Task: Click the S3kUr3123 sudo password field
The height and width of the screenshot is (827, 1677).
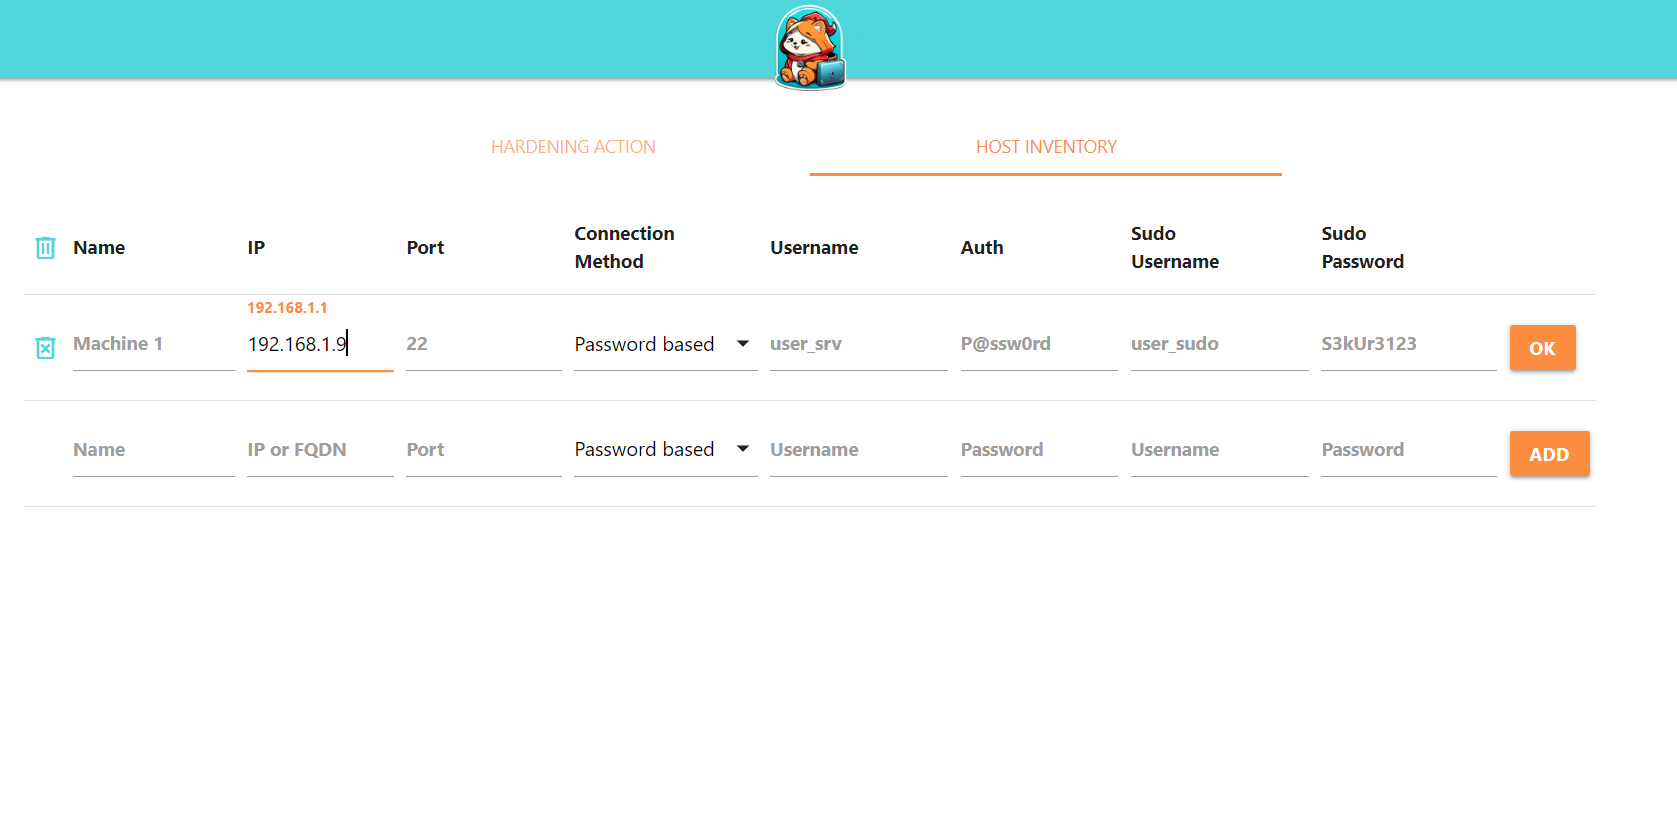Action: [1409, 344]
